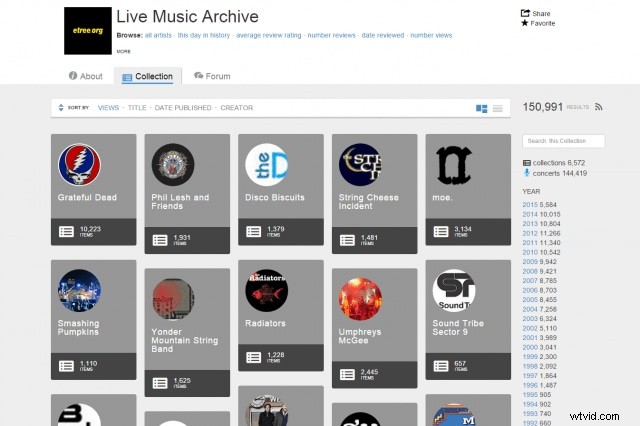Click Grateful Dead items list icon
640x426 pixels.
66,231
